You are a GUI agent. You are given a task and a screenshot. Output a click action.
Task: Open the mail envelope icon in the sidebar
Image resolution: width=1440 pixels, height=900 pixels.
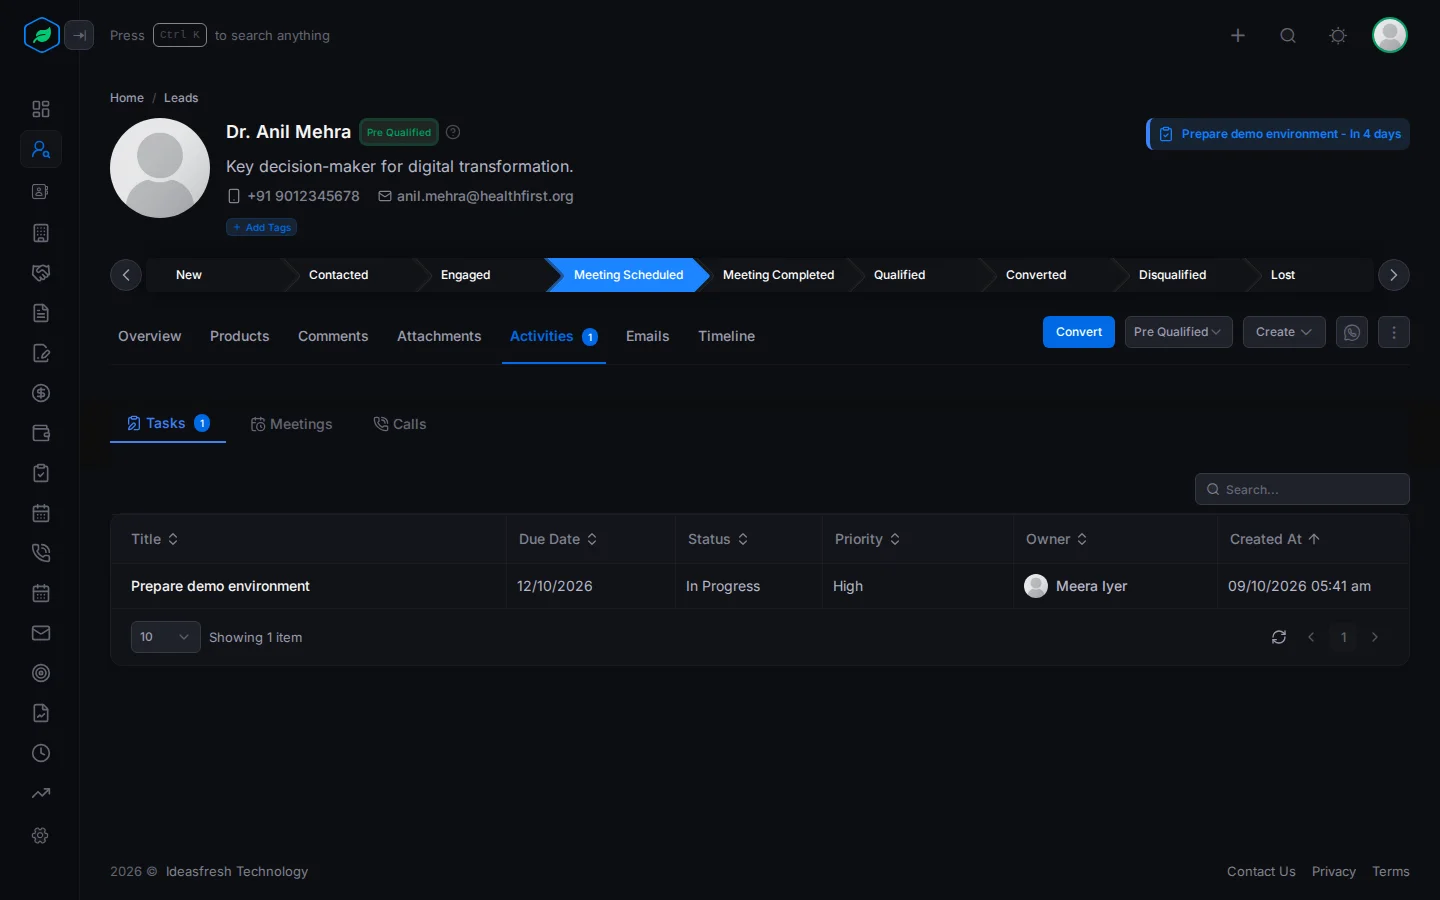[x=41, y=633]
